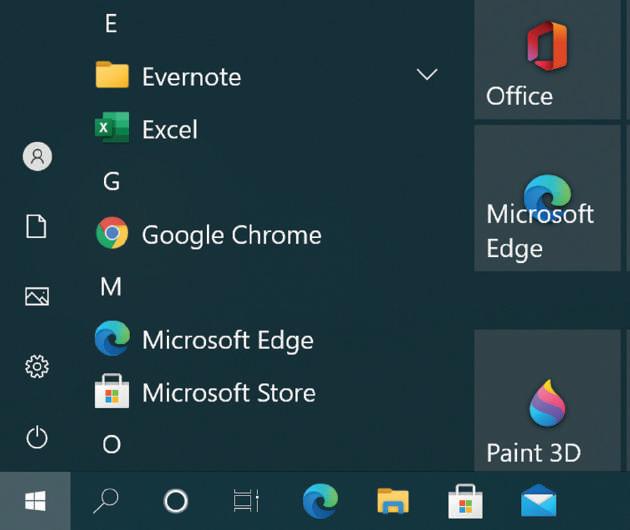
Task: Click the letter O section header
Action: [111, 444]
